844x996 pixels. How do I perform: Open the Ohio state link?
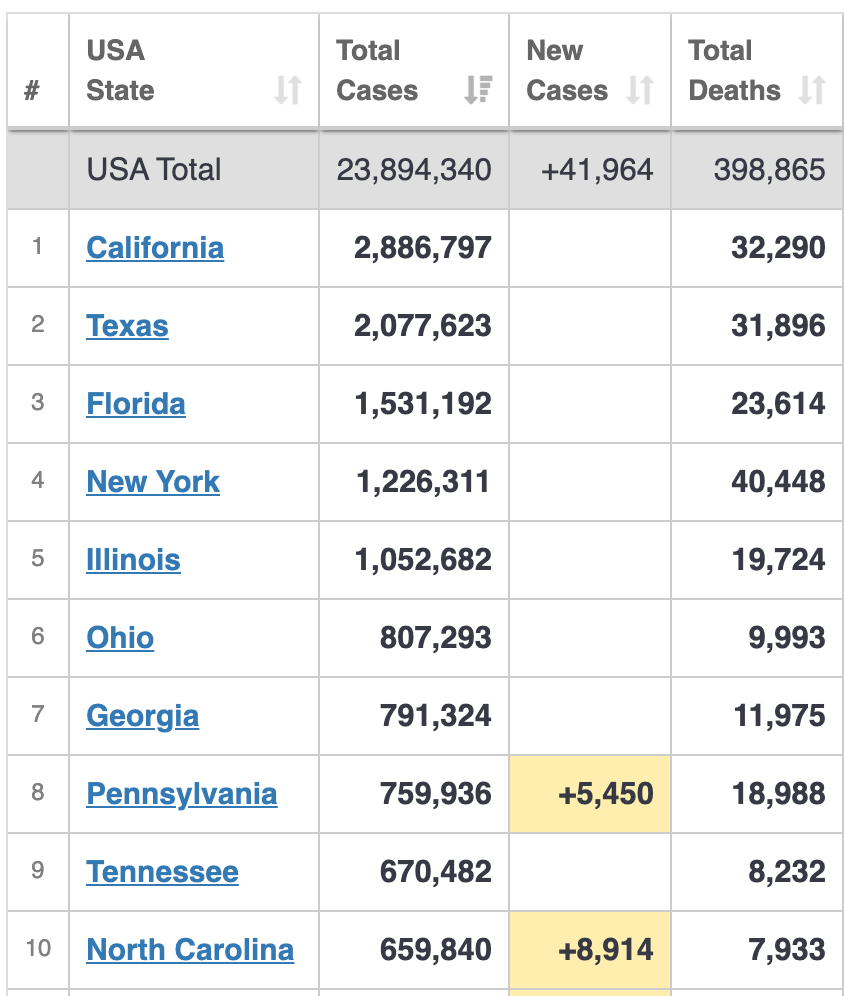click(120, 638)
